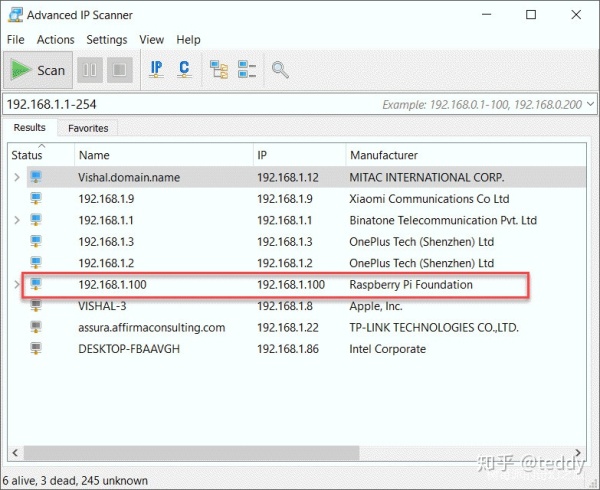Click the IP cell 192.168.1.8
Image resolution: width=600 pixels, height=490 pixels.
[285, 306]
